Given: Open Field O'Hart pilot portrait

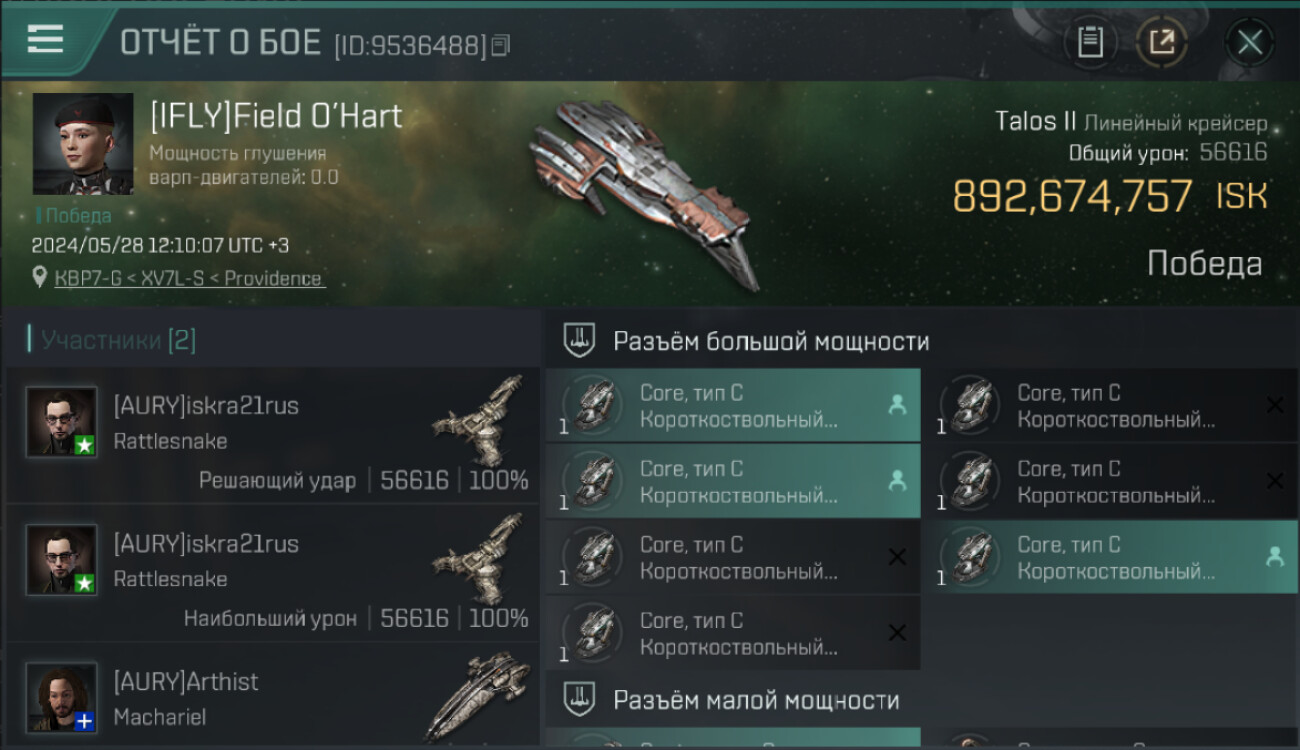Looking at the screenshot, I should [83, 144].
